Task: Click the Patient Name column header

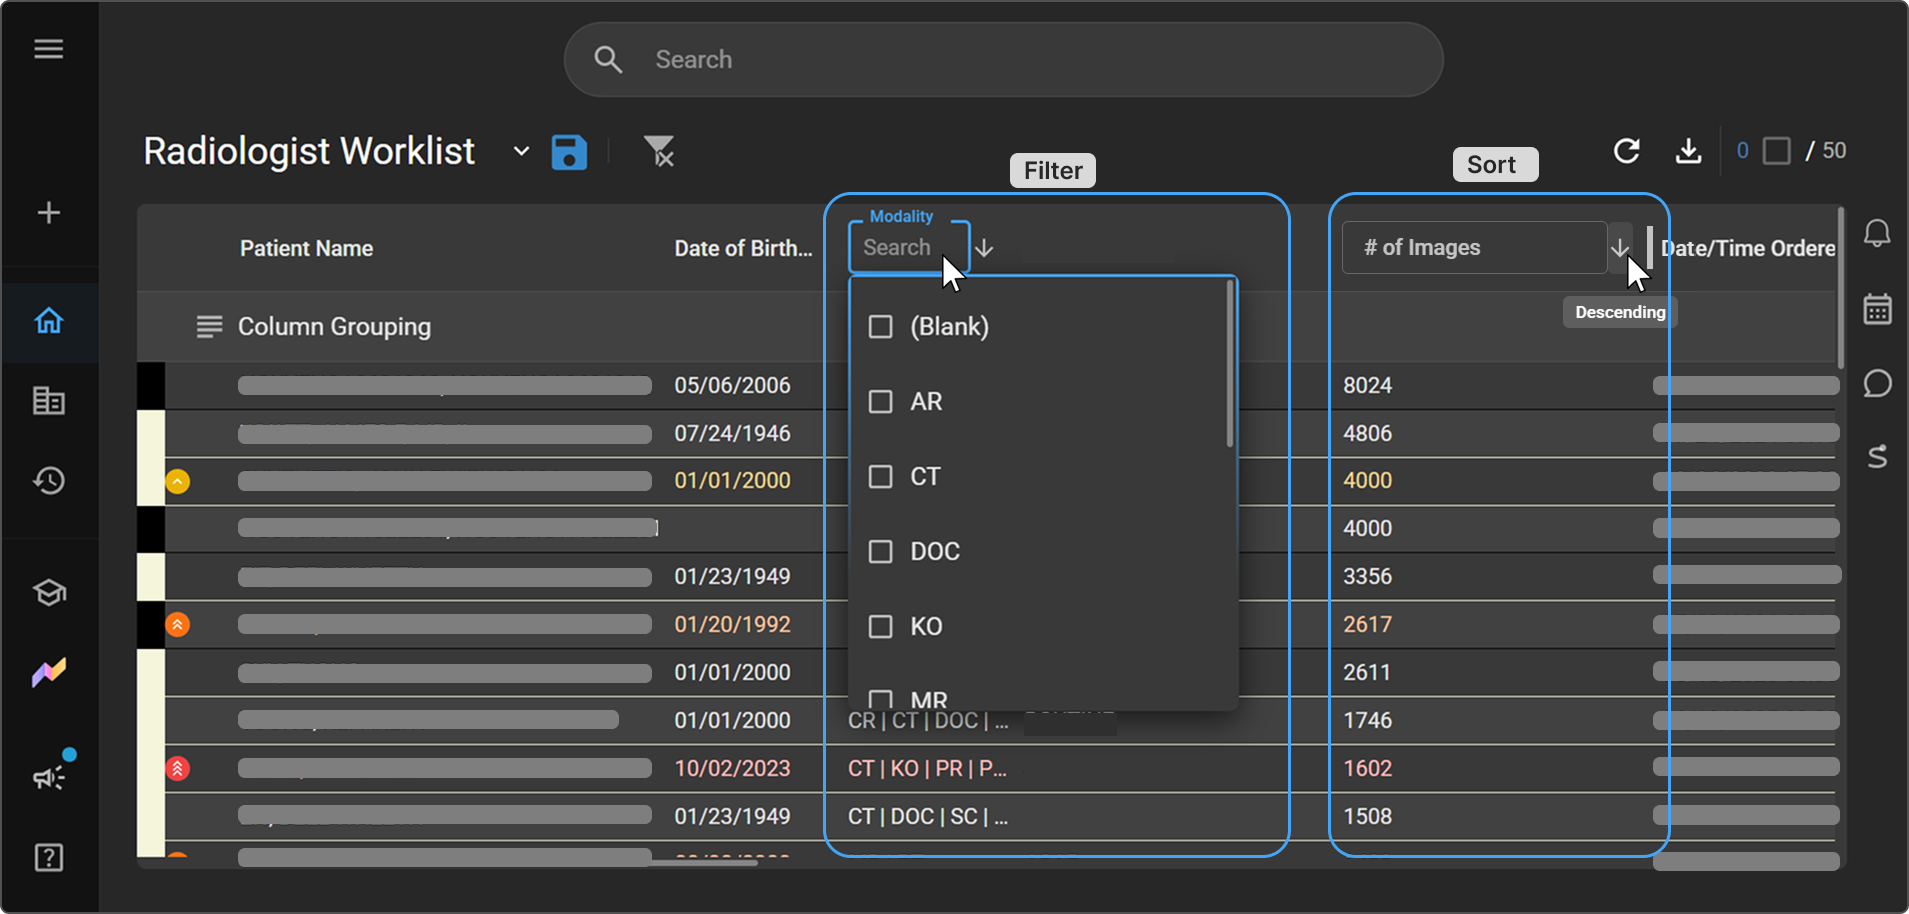Action: pos(306,249)
